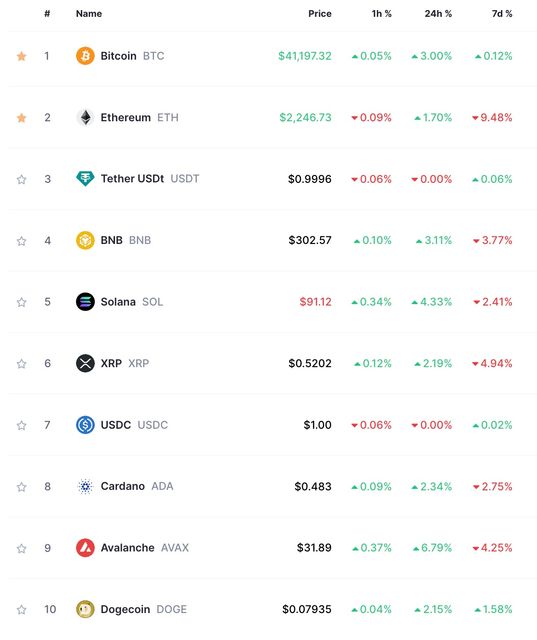Screen dimensions: 537x640
Task: Unstar Ethereum in the watchlist
Action: (22, 118)
